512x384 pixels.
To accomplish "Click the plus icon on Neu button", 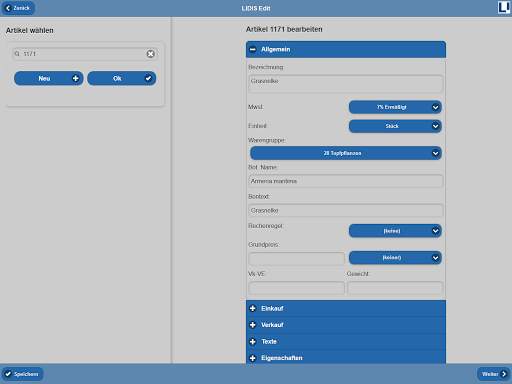I will [76, 78].
